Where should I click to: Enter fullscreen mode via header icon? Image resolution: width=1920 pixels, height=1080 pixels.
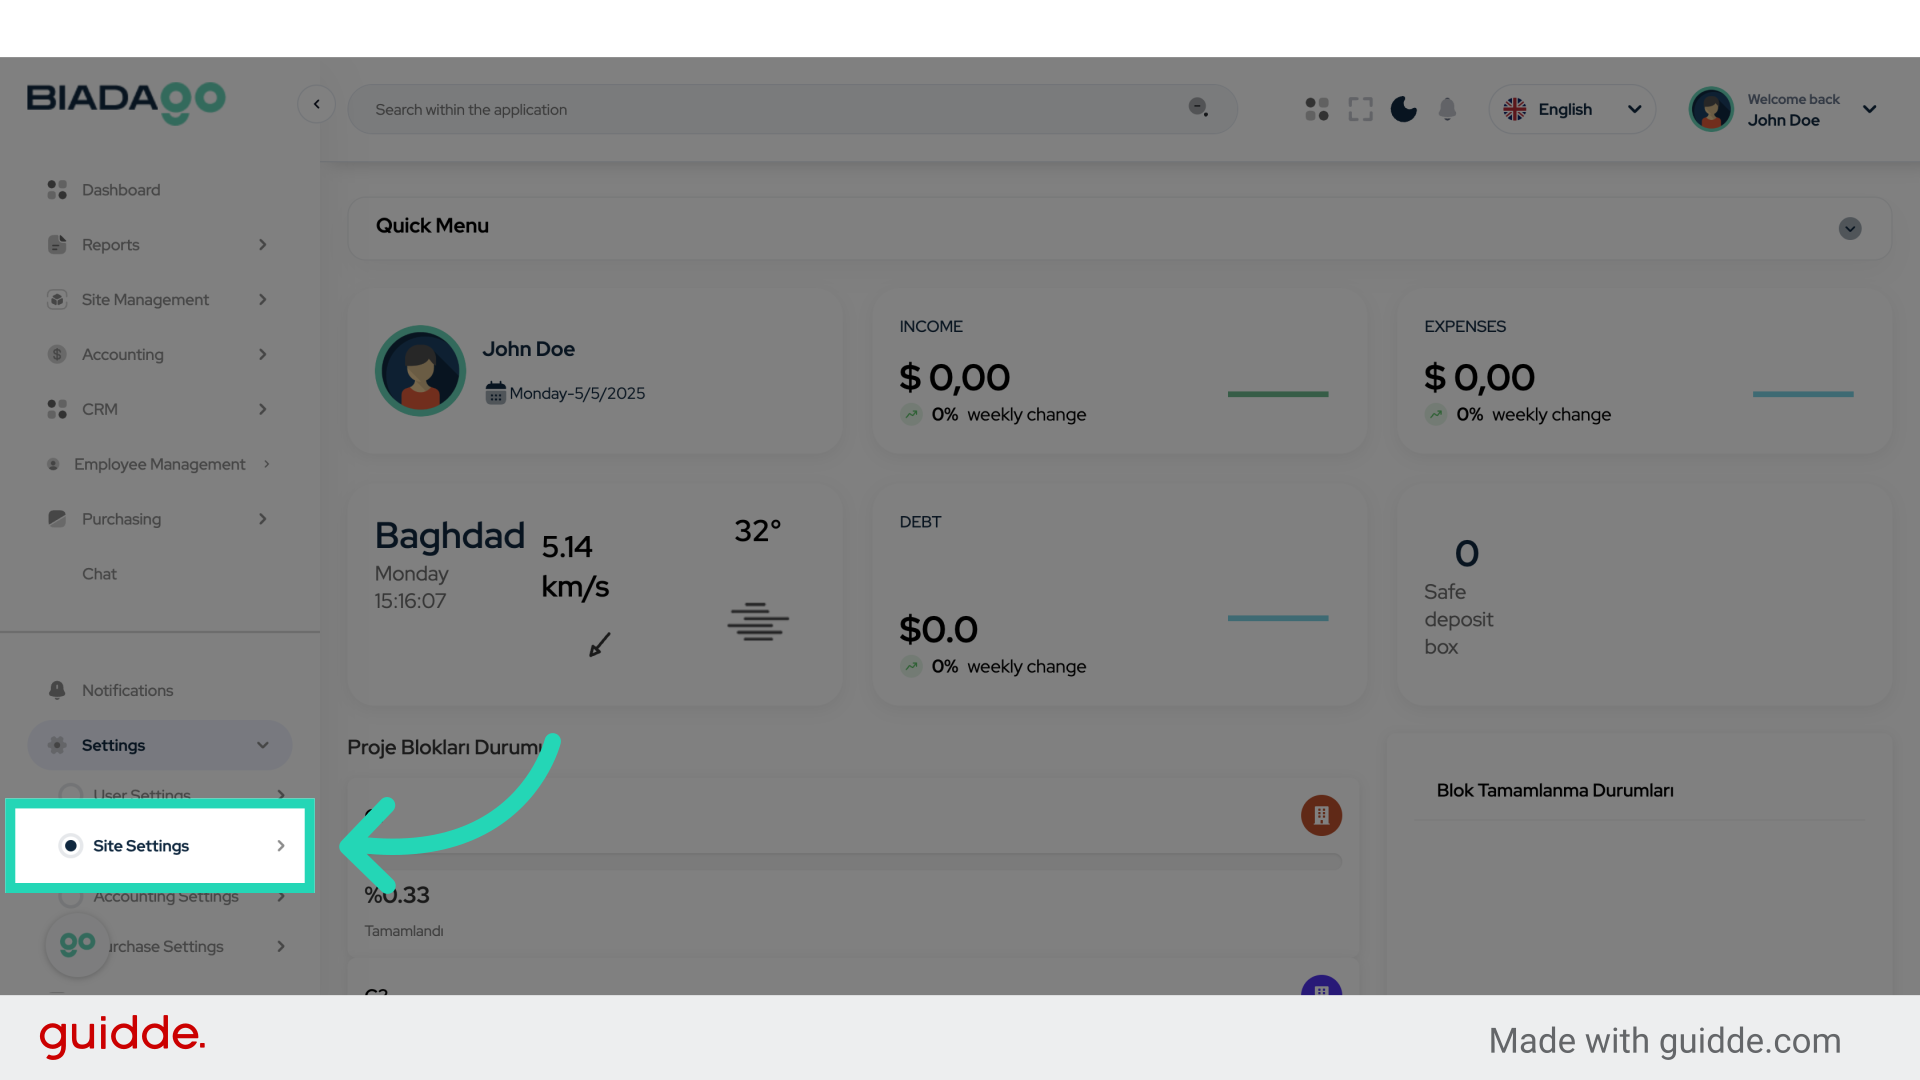click(x=1360, y=109)
